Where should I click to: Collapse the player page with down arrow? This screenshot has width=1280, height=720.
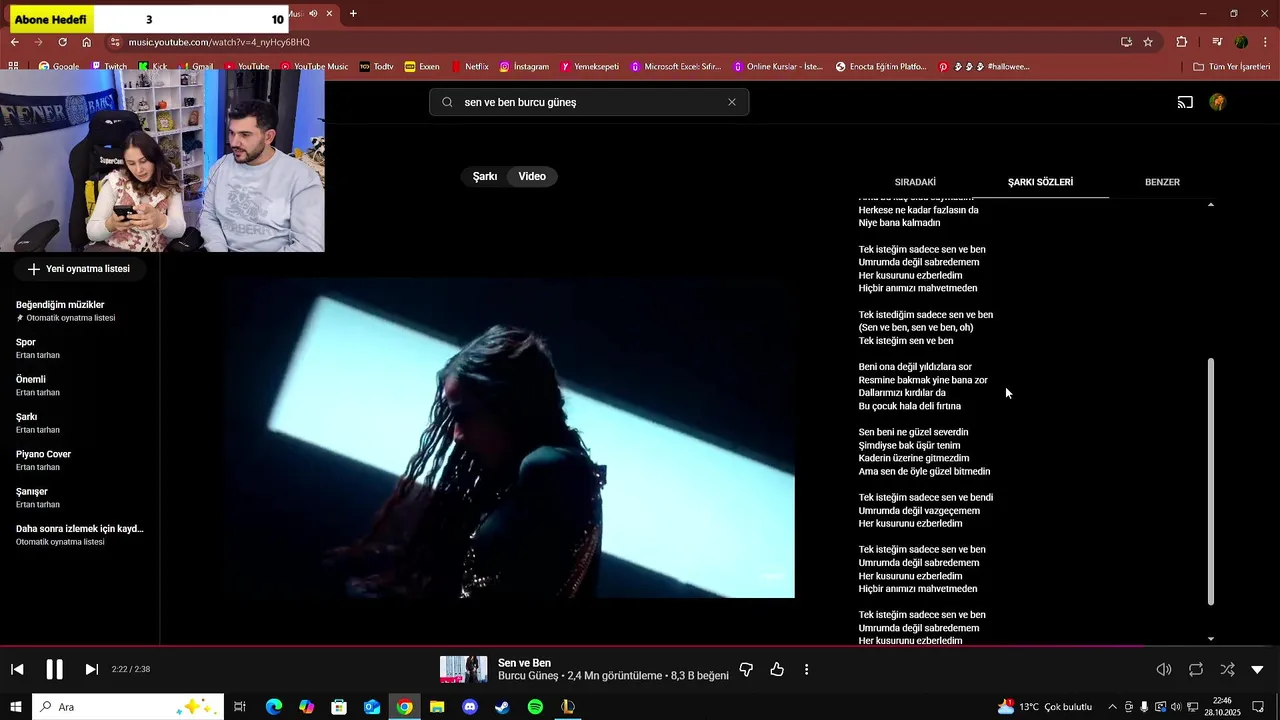click(x=1257, y=669)
